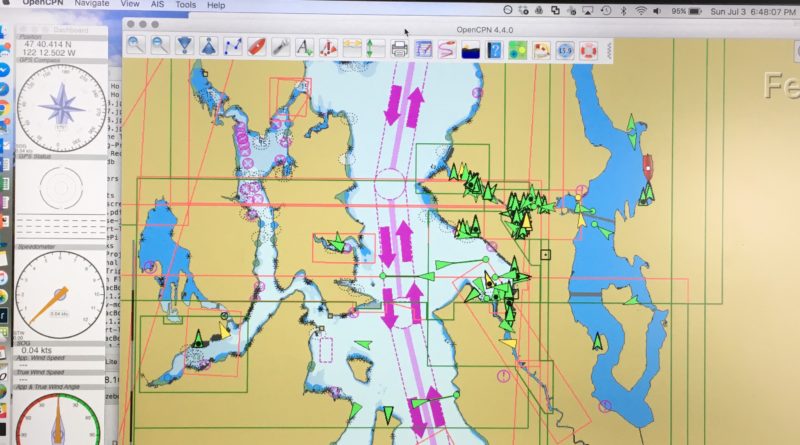Open the Options wrench icon
The height and width of the screenshot is (445, 800).
(281, 46)
